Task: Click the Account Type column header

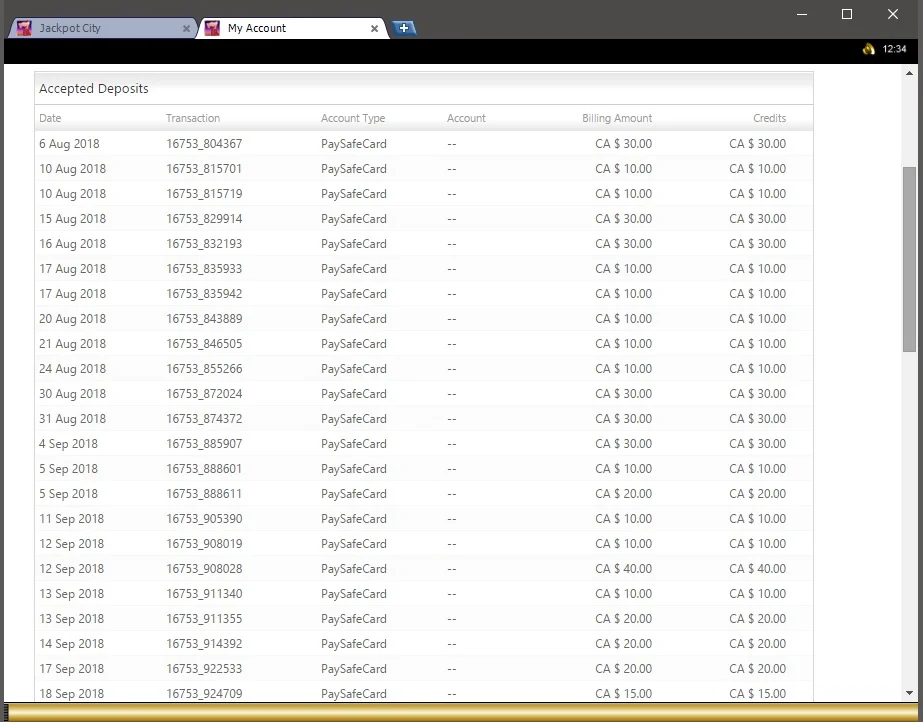Action: tap(353, 118)
